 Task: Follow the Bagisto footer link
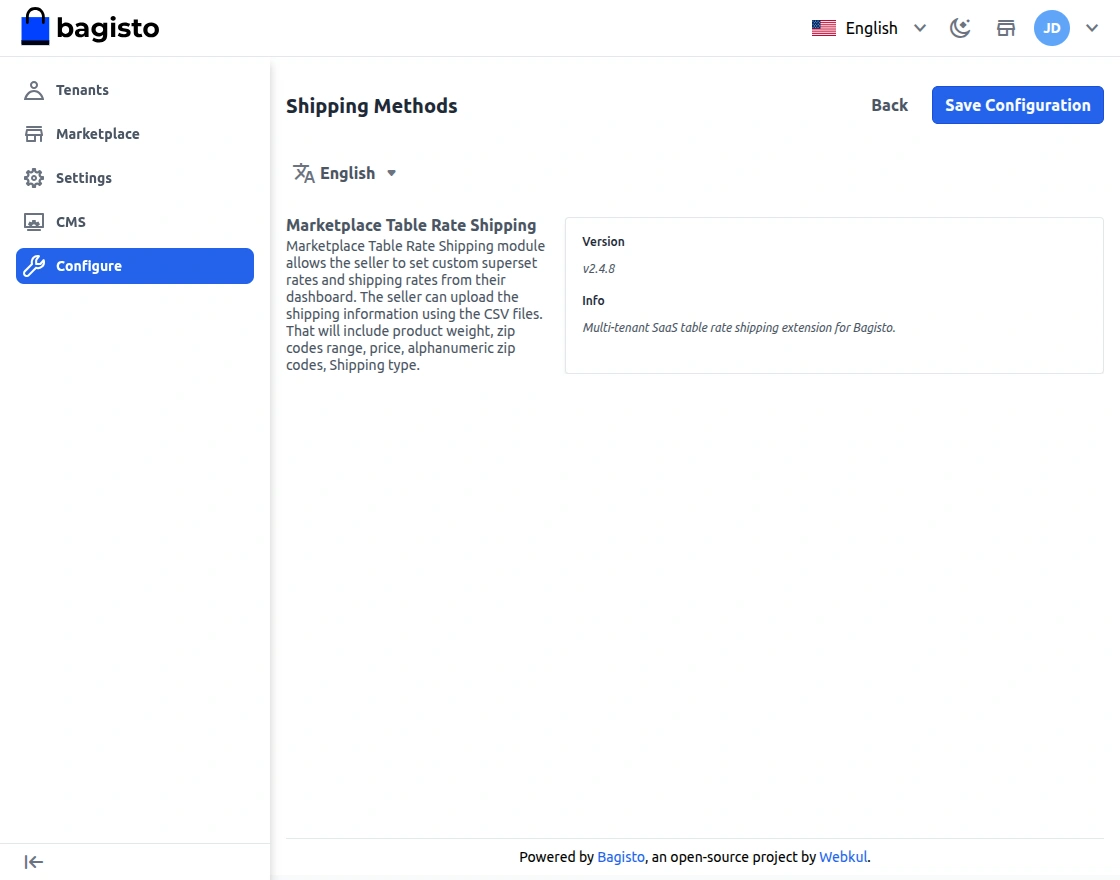pyautogui.click(x=621, y=856)
